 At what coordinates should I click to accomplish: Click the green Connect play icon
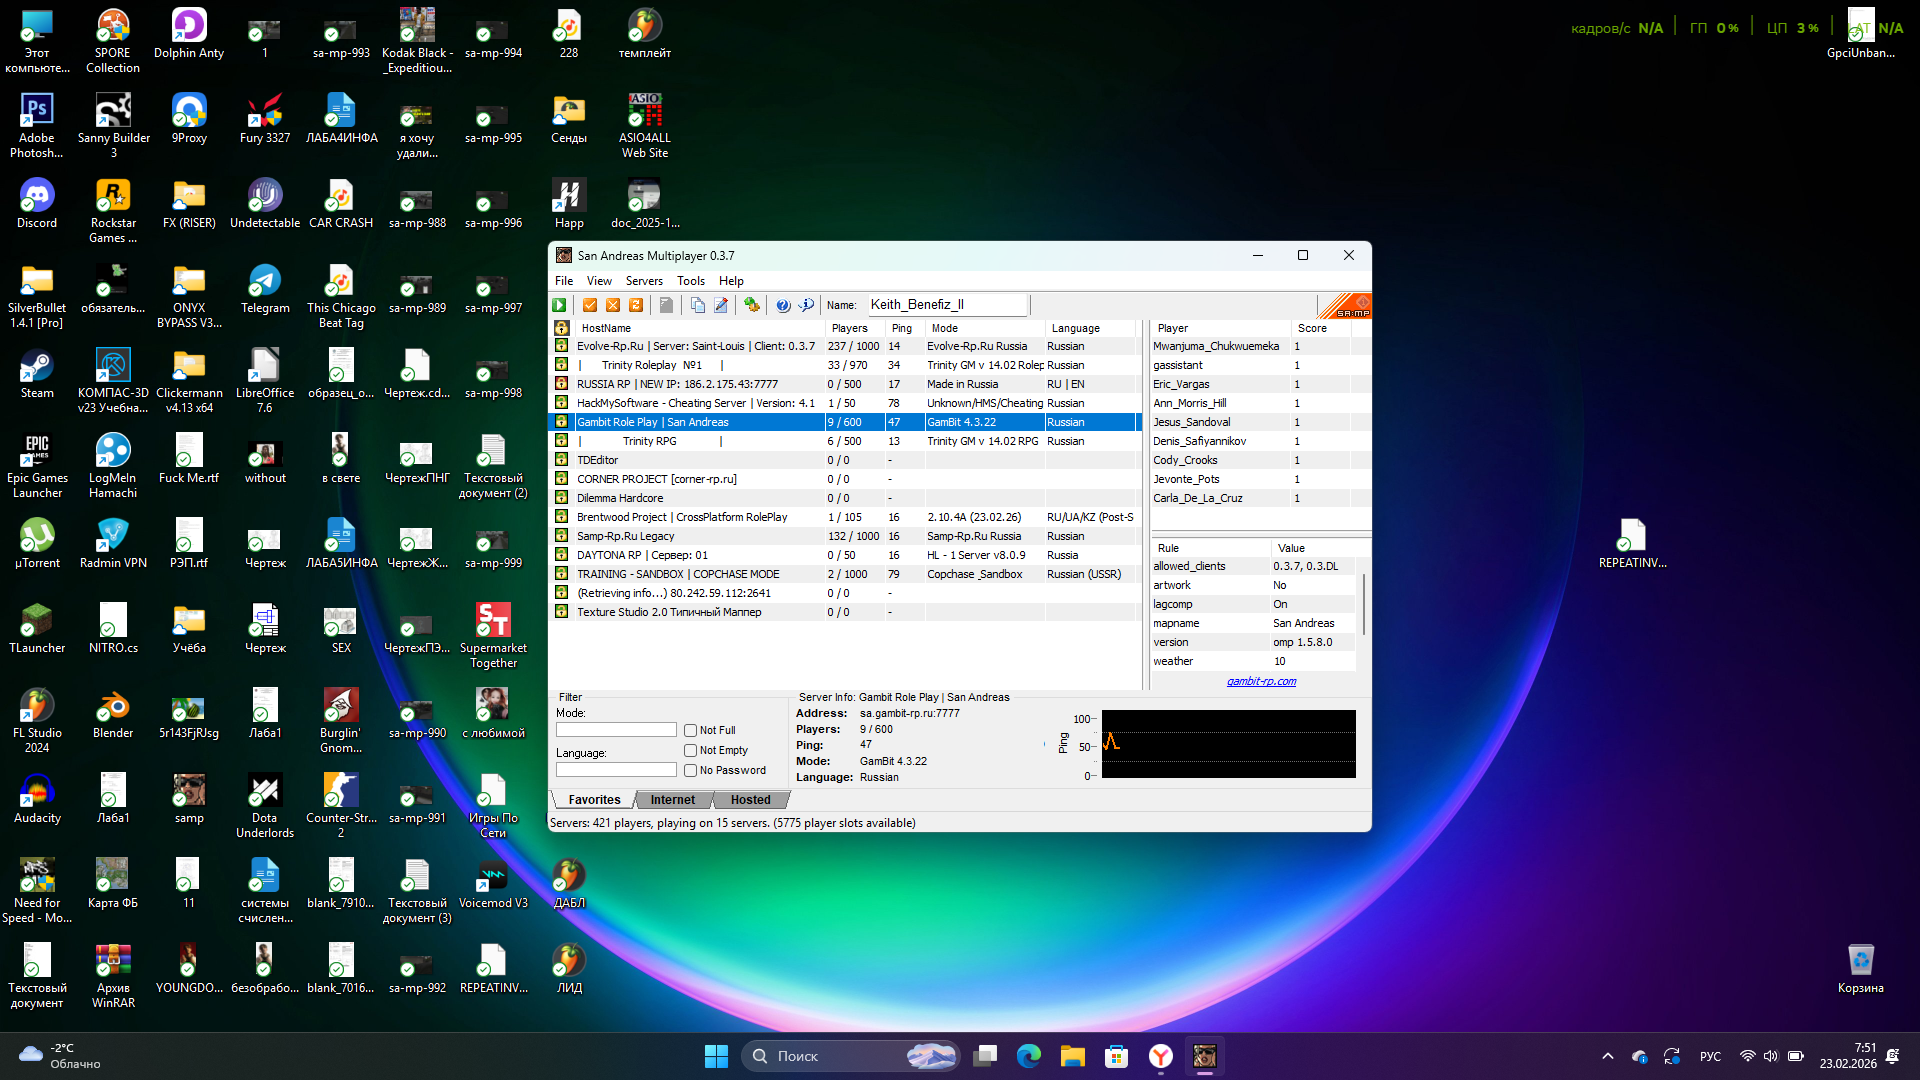click(560, 305)
